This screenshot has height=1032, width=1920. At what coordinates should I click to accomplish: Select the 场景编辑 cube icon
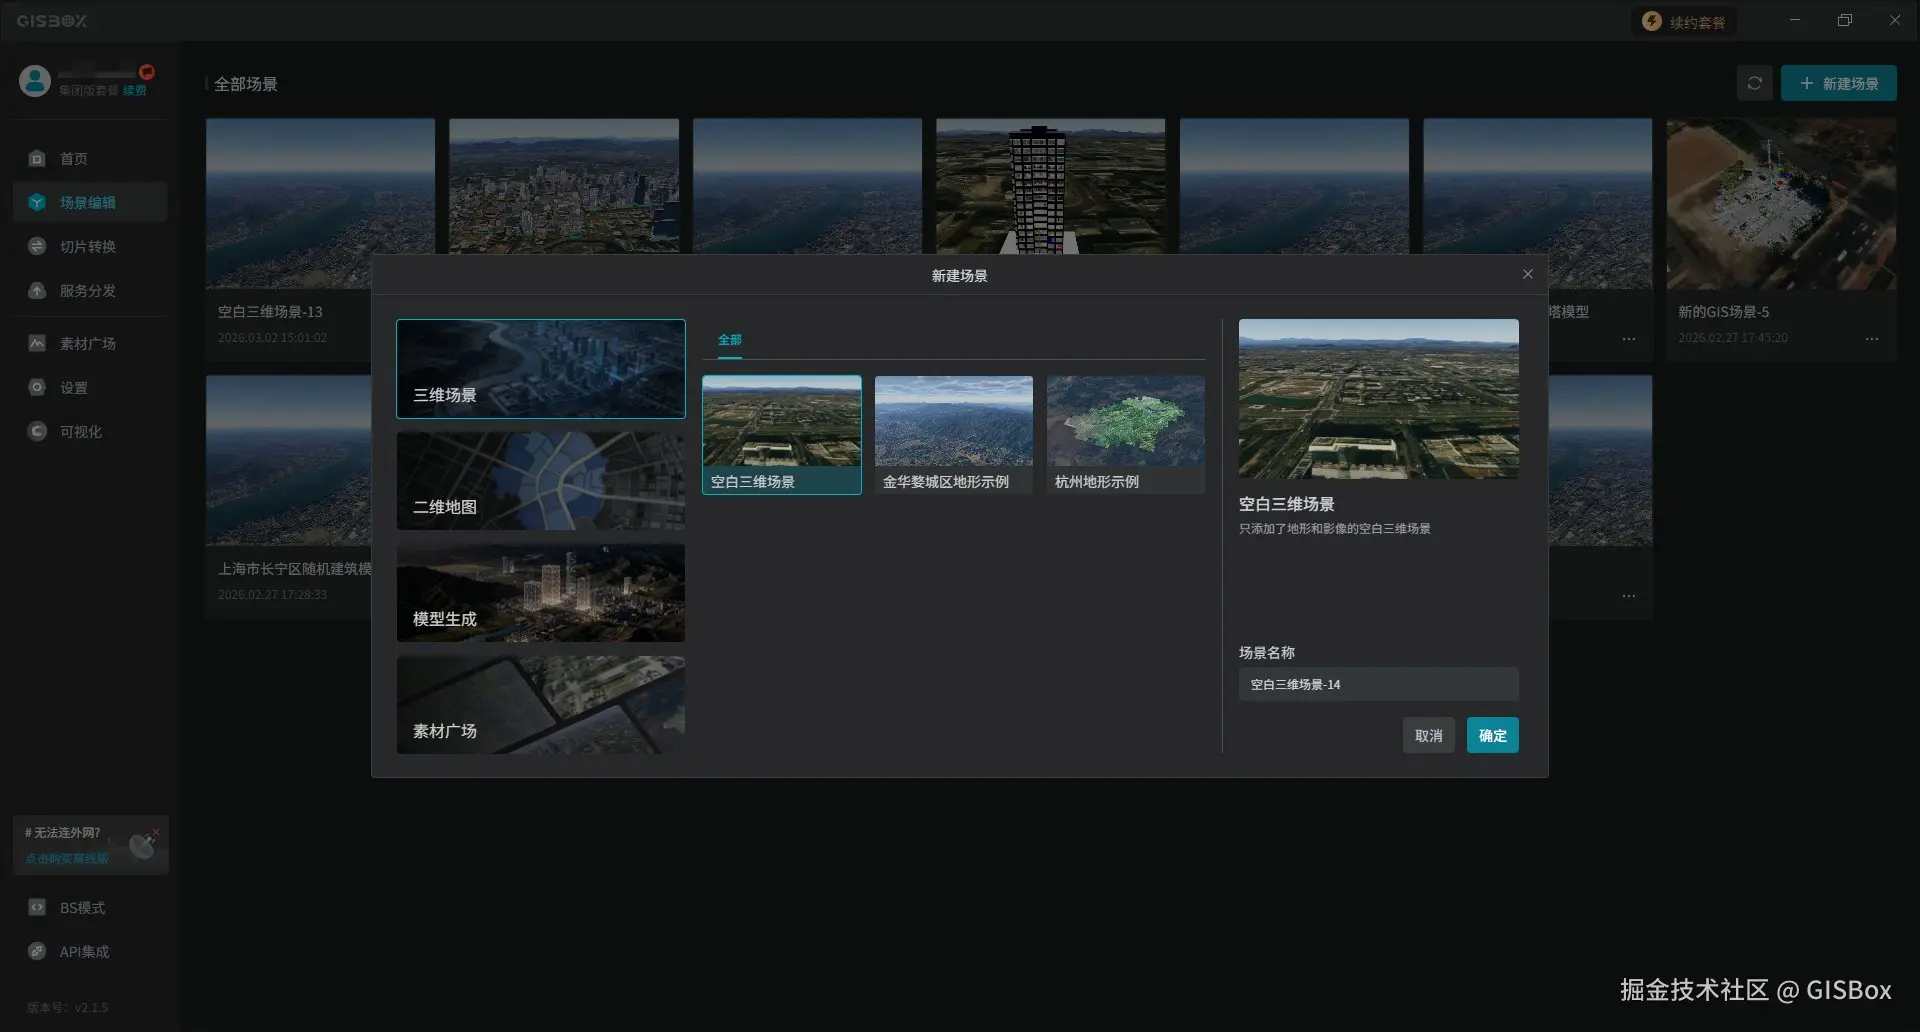click(x=37, y=202)
